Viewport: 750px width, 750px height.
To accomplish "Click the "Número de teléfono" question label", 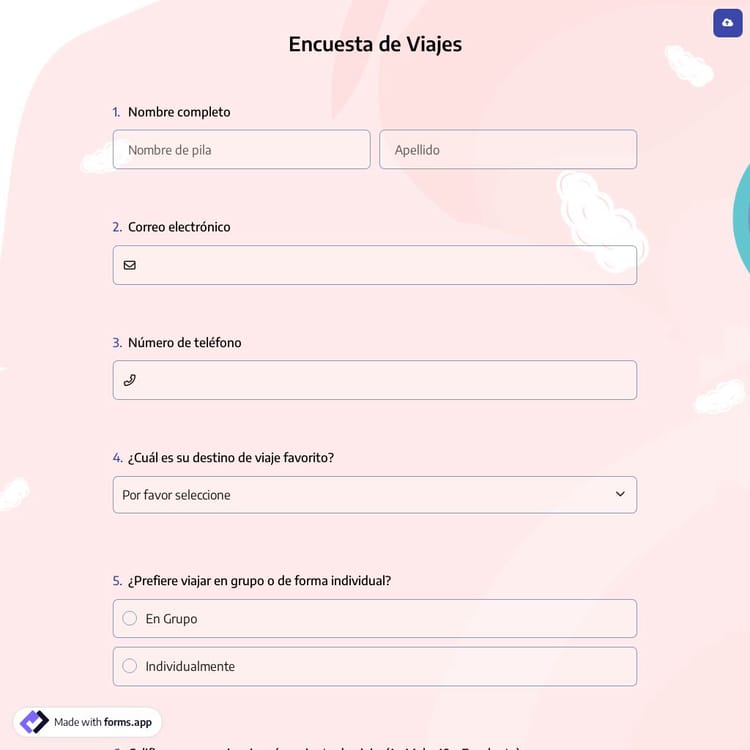I will (x=185, y=342).
